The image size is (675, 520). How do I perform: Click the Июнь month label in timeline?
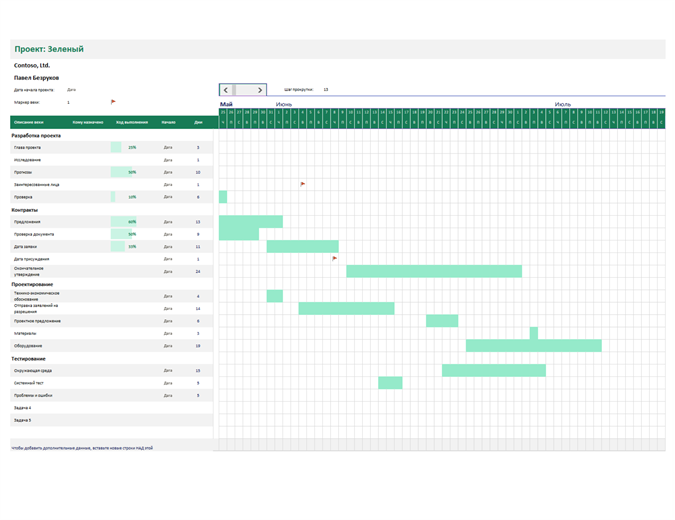pyautogui.click(x=284, y=104)
